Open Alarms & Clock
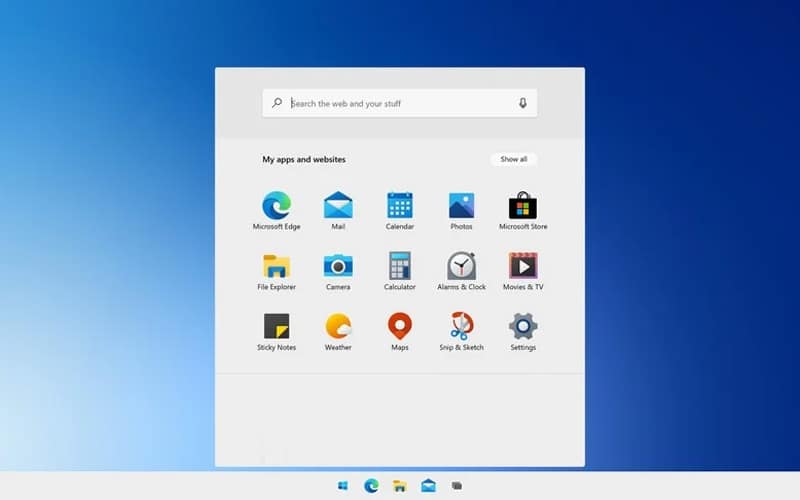This screenshot has width=800, height=500. [x=461, y=266]
